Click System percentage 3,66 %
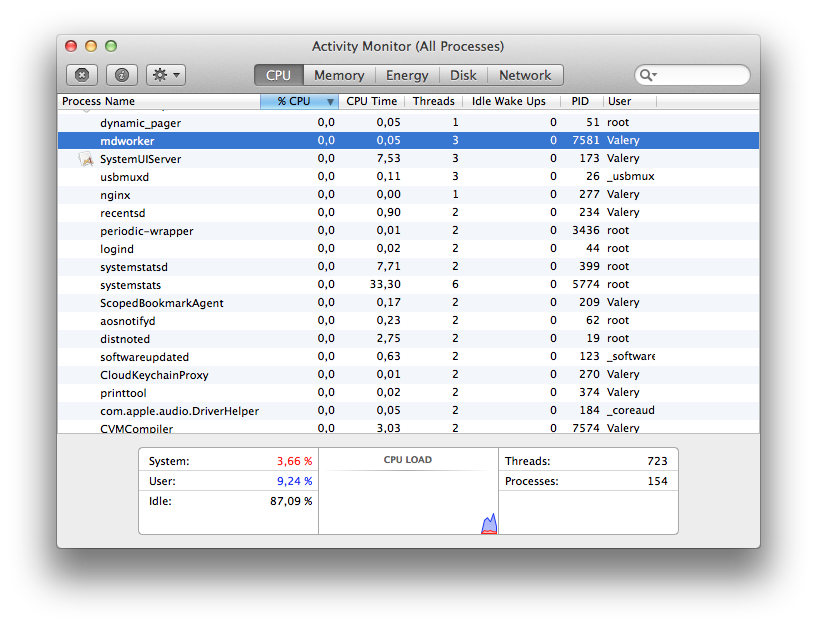 click(294, 461)
